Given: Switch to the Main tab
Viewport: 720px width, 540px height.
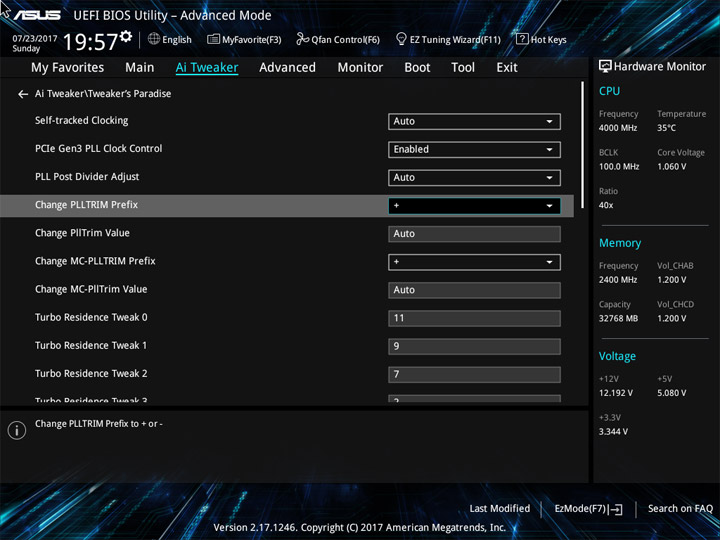Looking at the screenshot, I should click(140, 68).
